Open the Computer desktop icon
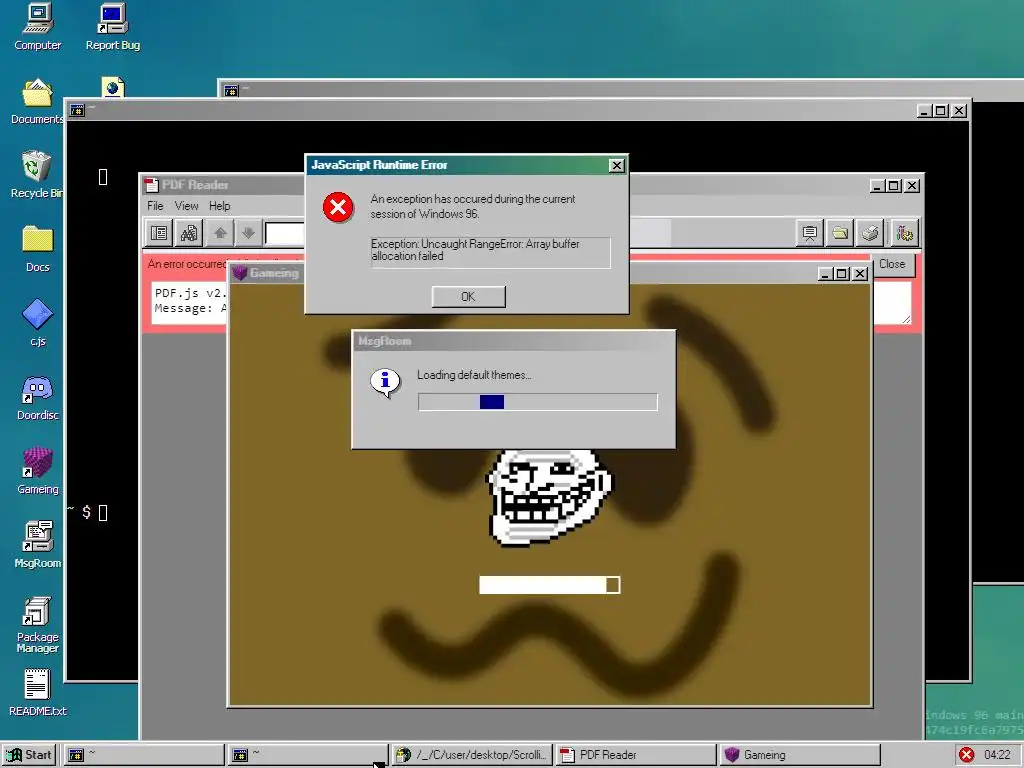The image size is (1024, 768). pos(37,27)
